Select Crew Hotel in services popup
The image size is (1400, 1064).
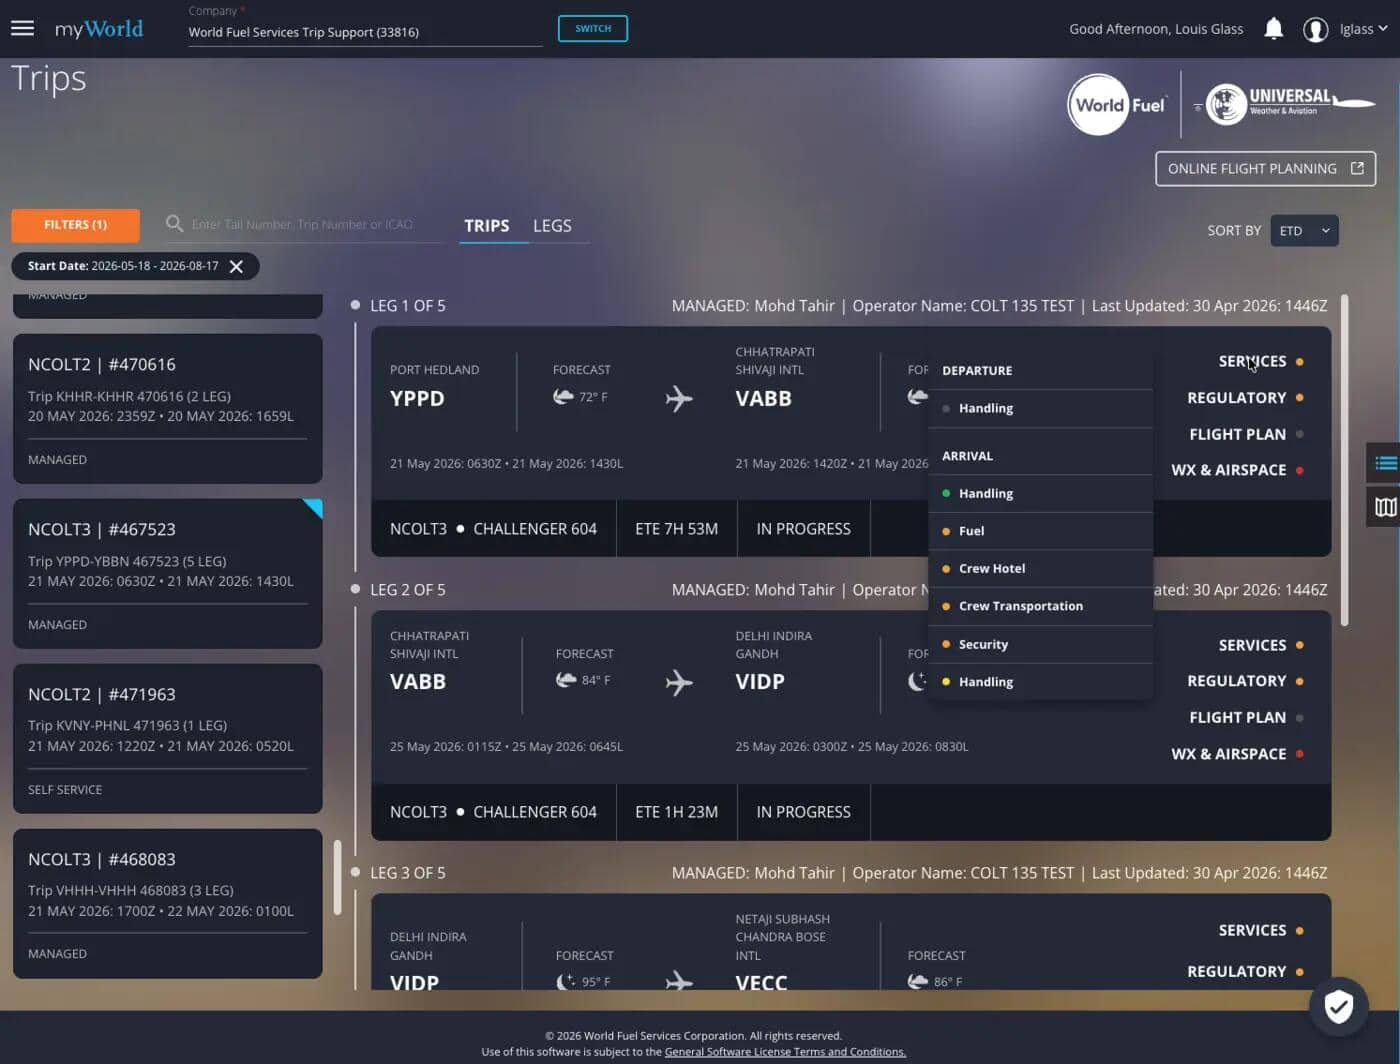[x=1040, y=569]
